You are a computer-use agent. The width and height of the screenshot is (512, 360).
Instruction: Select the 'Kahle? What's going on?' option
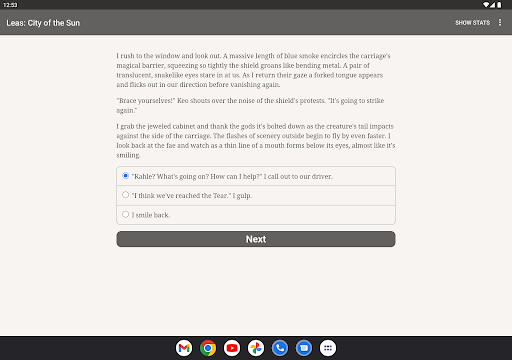pos(256,176)
